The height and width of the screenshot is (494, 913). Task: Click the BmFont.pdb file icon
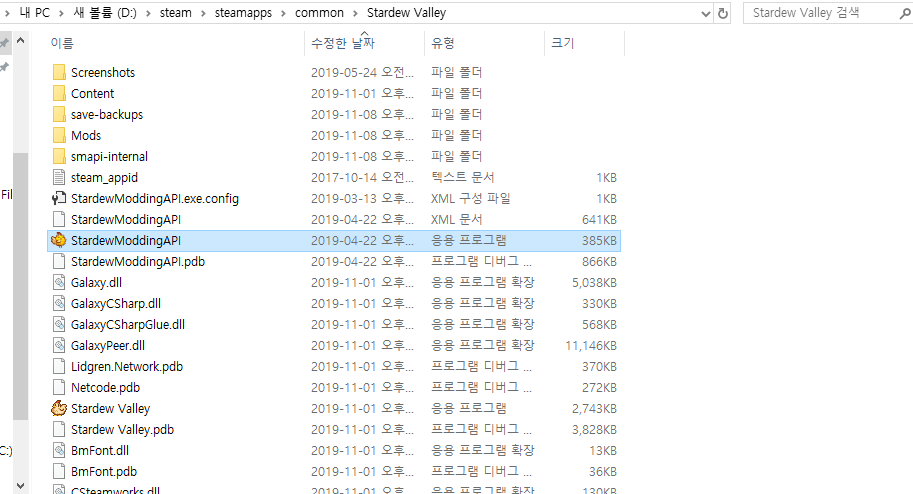pyautogui.click(x=59, y=471)
